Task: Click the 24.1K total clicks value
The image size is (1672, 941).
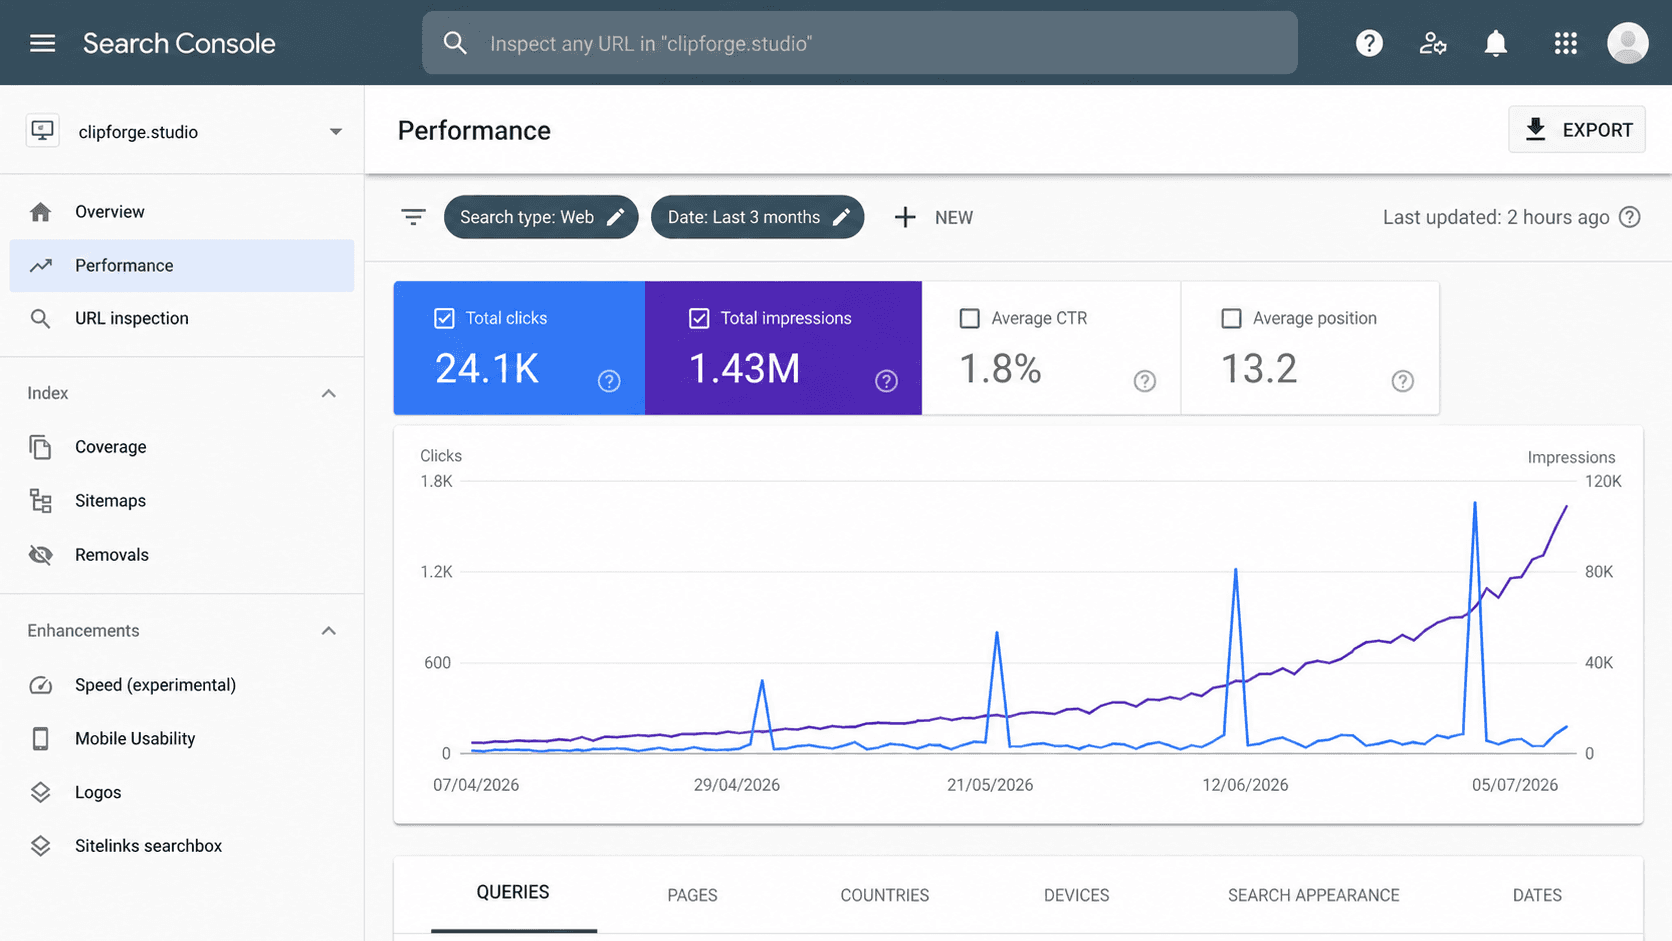Action: pyautogui.click(x=487, y=369)
